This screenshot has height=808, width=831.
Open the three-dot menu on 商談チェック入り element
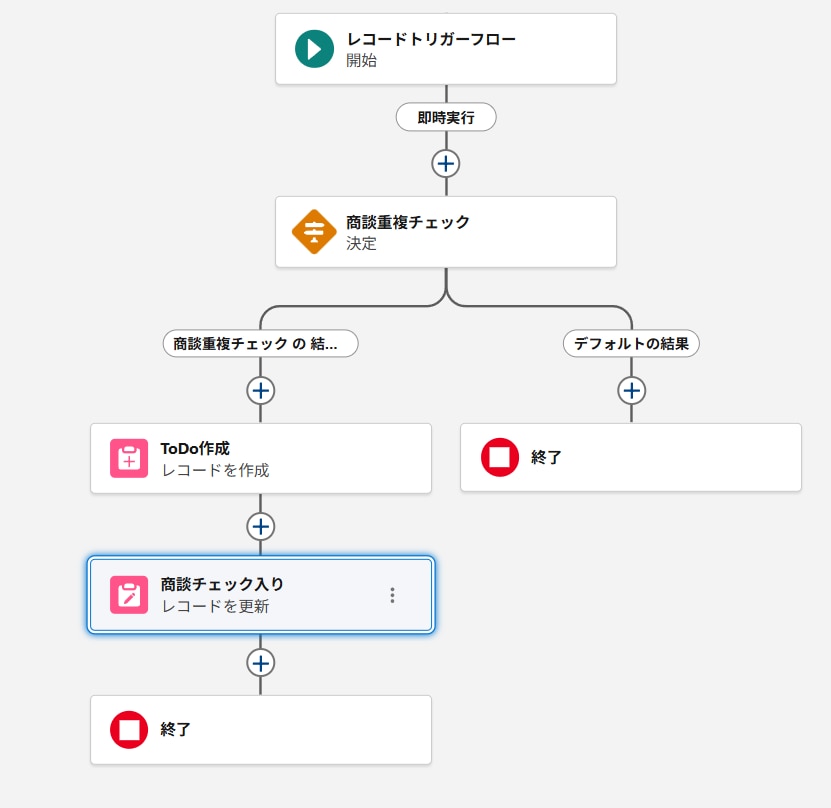(x=392, y=594)
